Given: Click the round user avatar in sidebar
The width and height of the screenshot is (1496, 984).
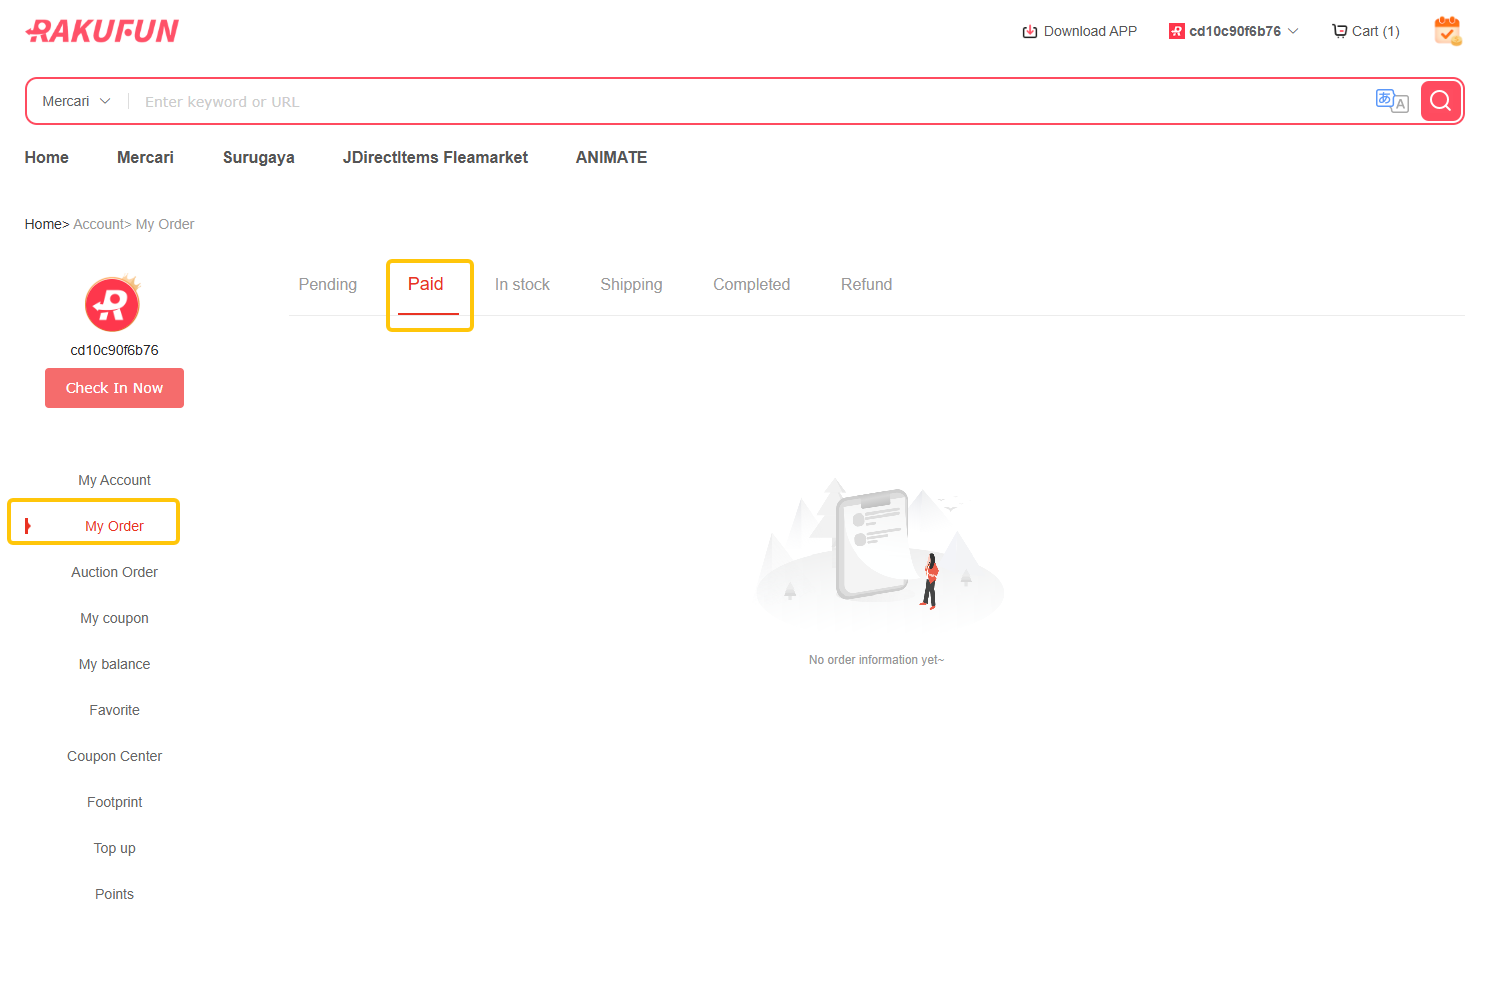Looking at the screenshot, I should point(112,304).
